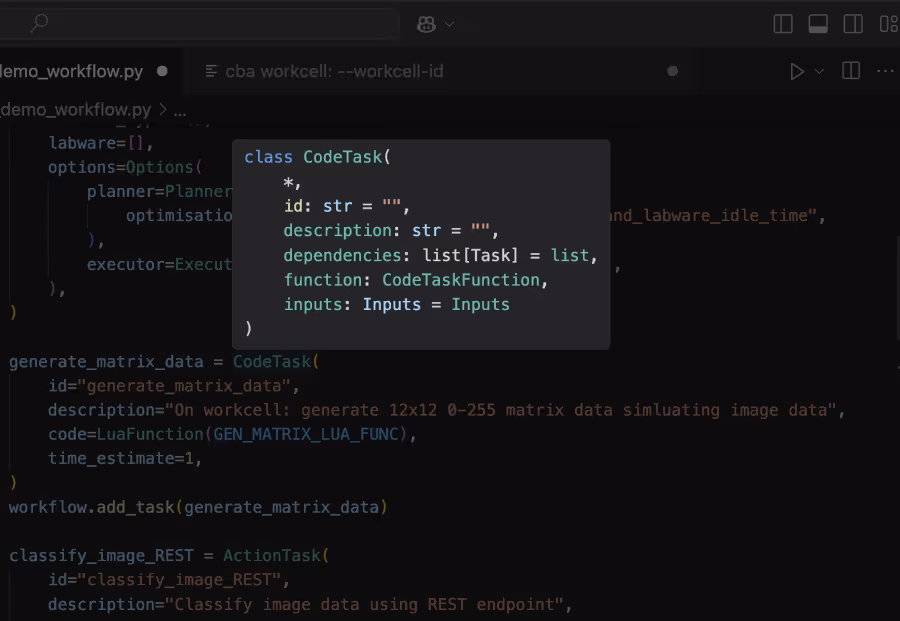Click the command center search field
The image size is (900, 621).
pos(200,23)
